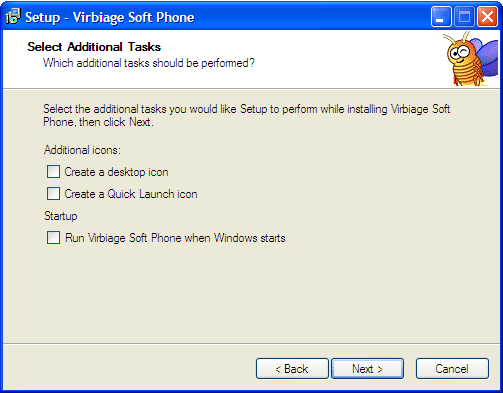The height and width of the screenshot is (393, 503).
Task: Minimize the Setup window
Action: 441,16
